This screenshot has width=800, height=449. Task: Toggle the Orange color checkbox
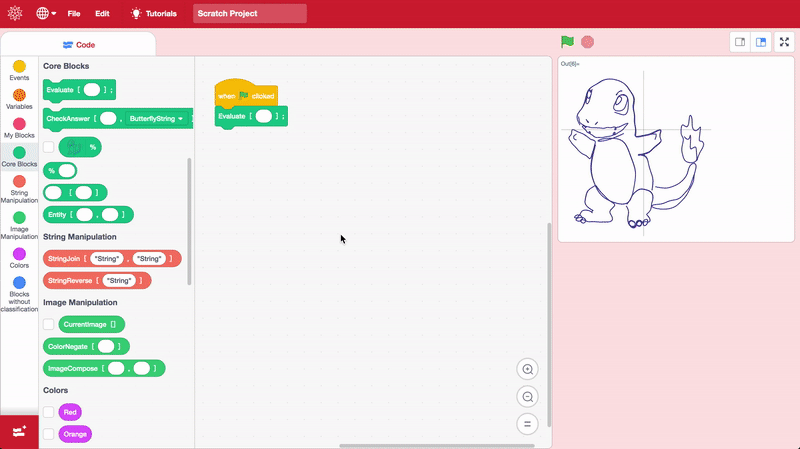(x=48, y=434)
